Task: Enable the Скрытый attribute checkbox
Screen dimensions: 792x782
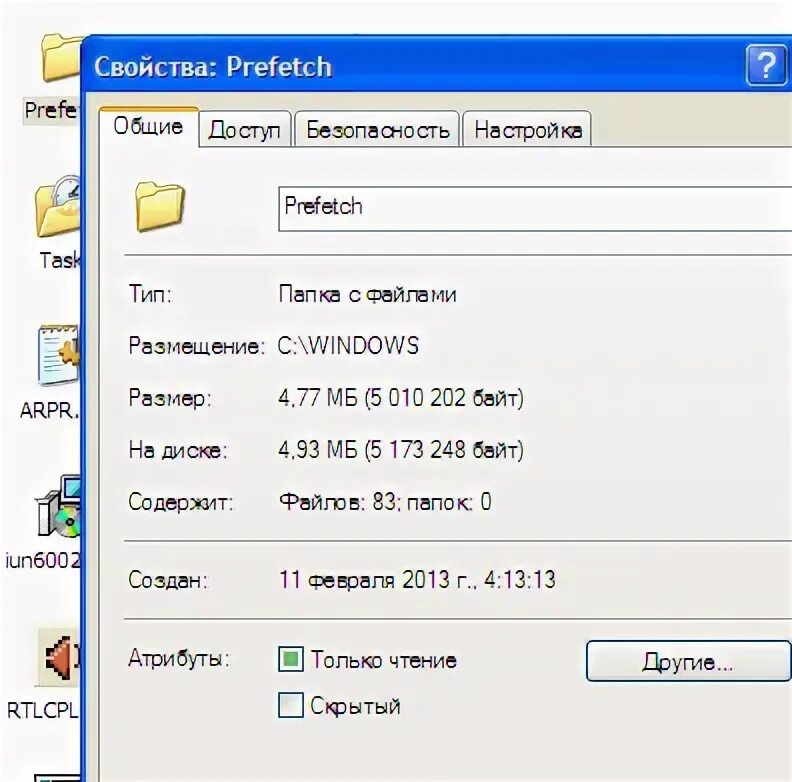Action: pyautogui.click(x=290, y=705)
